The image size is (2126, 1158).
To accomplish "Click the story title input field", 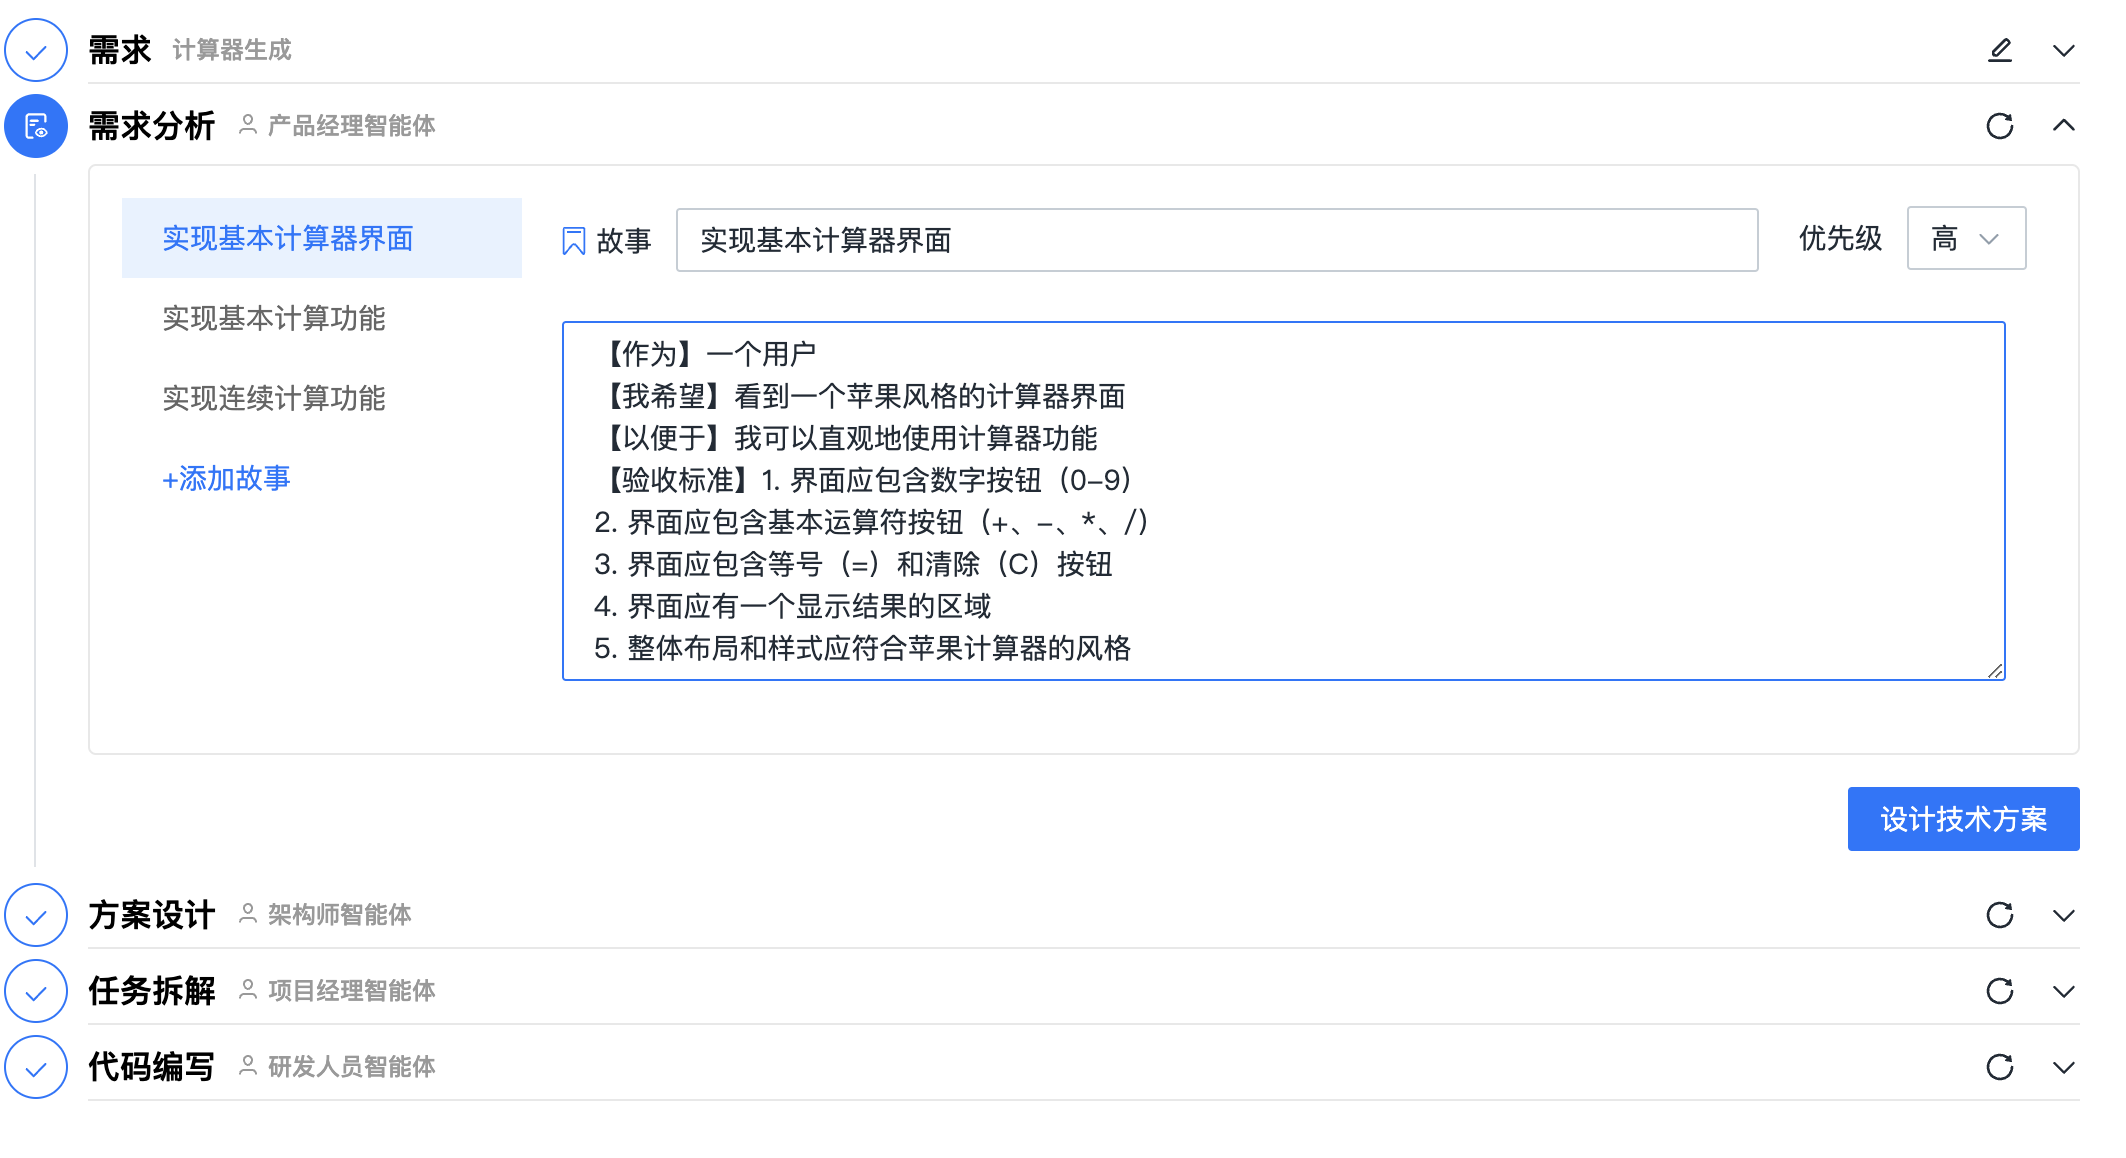I will coord(1216,240).
